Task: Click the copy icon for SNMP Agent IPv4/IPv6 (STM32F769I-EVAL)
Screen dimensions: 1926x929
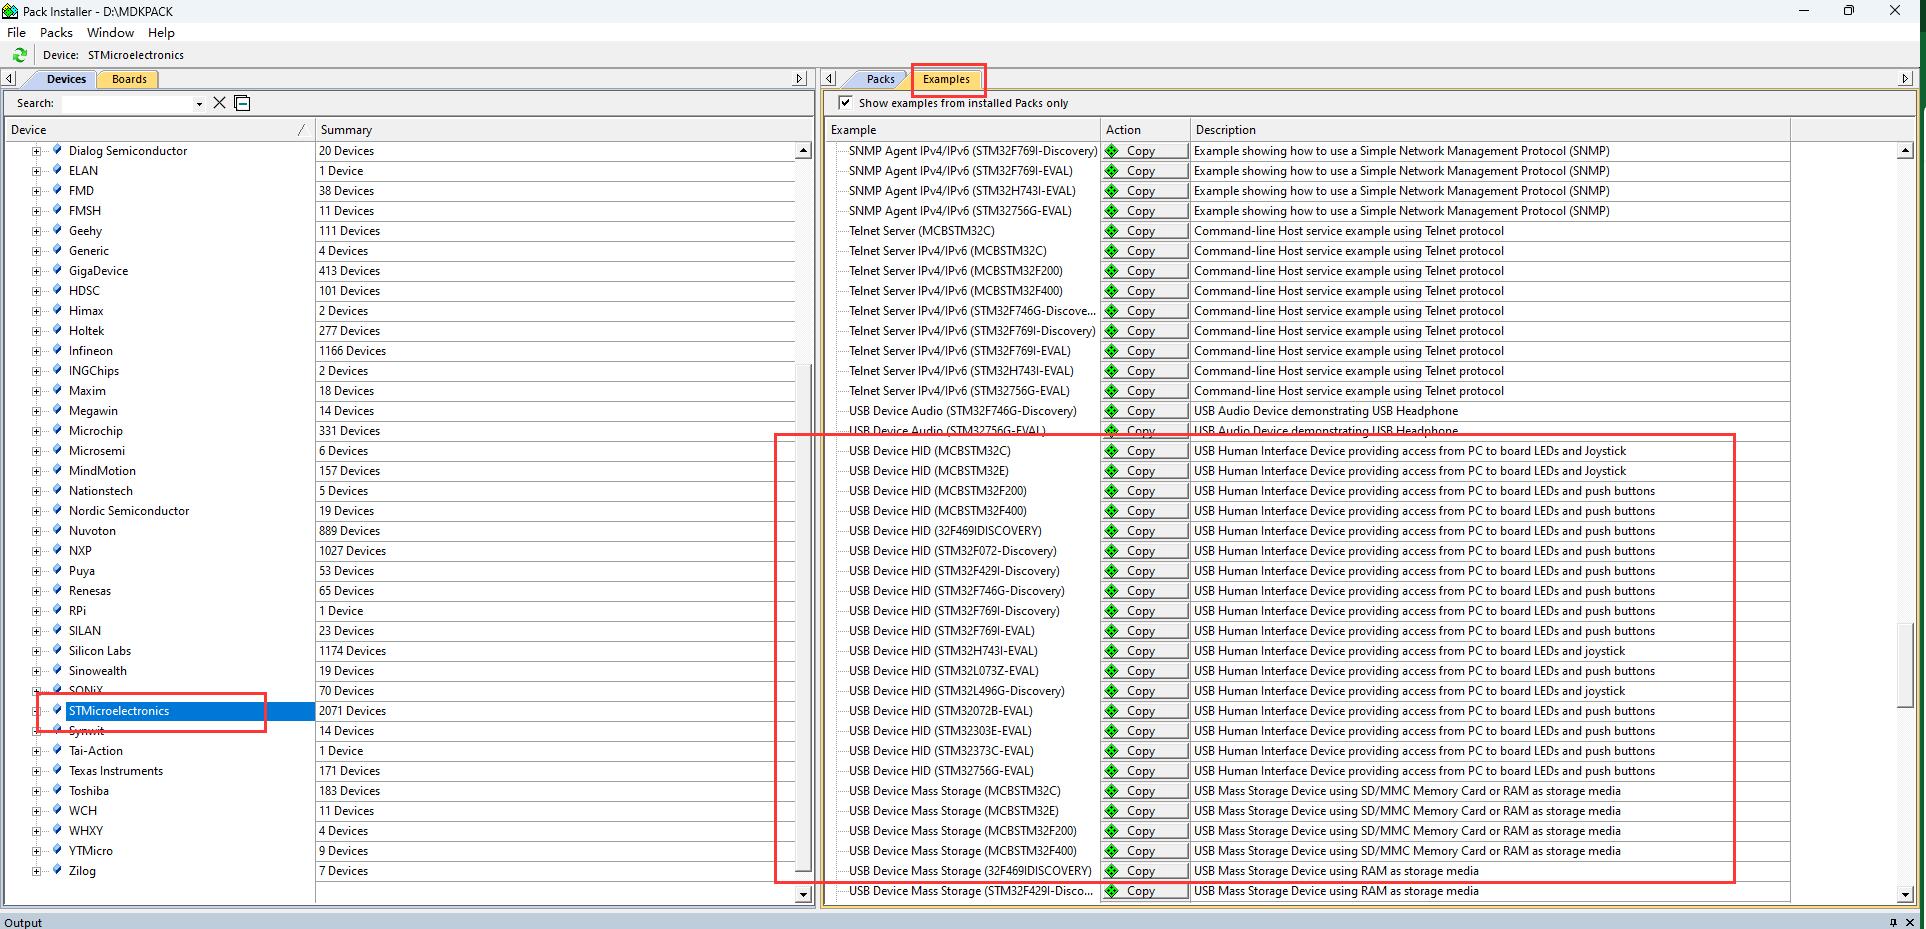Action: coord(1112,171)
